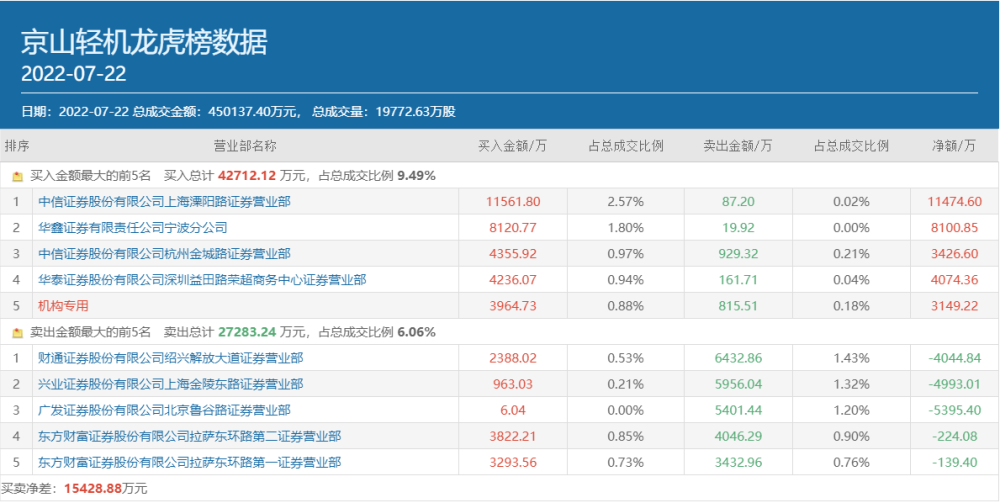Click the 排序 column header
This screenshot has height=503, width=1000.
[x=17, y=145]
